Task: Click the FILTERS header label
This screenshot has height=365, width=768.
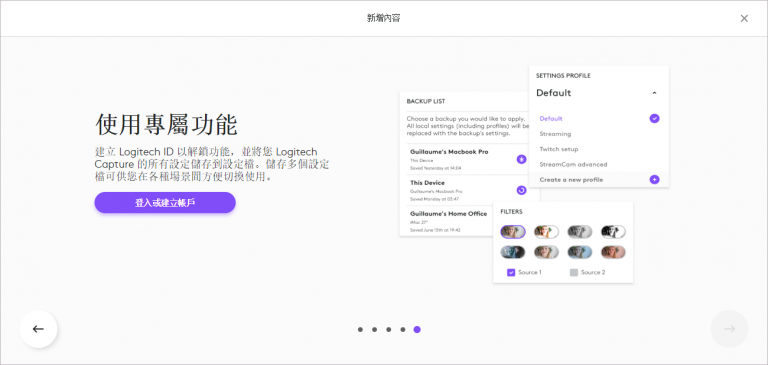Action: [511, 212]
